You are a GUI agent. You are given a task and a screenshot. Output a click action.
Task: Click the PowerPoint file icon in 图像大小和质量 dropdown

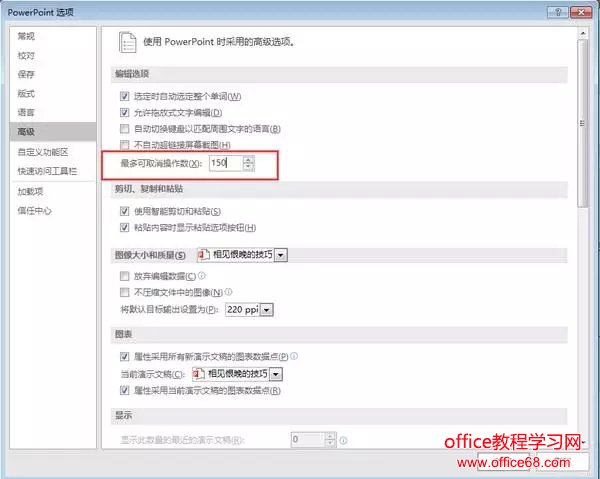click(x=203, y=255)
